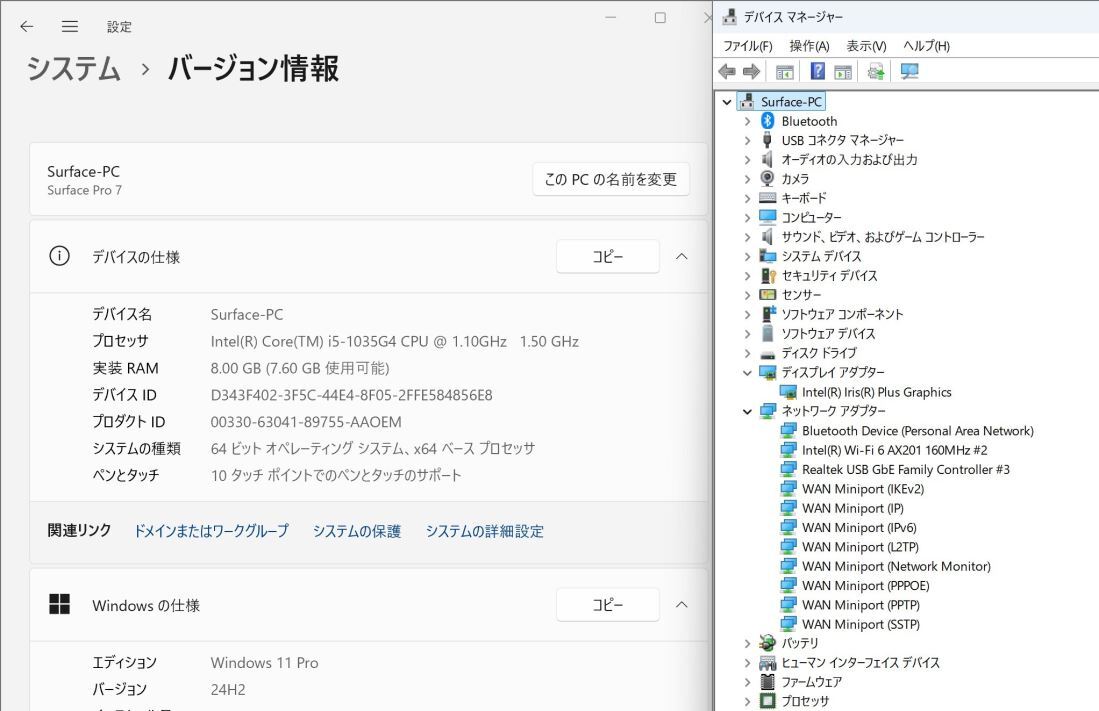
Task: Collapse the Surface-PC root tree node
Action: tap(727, 102)
